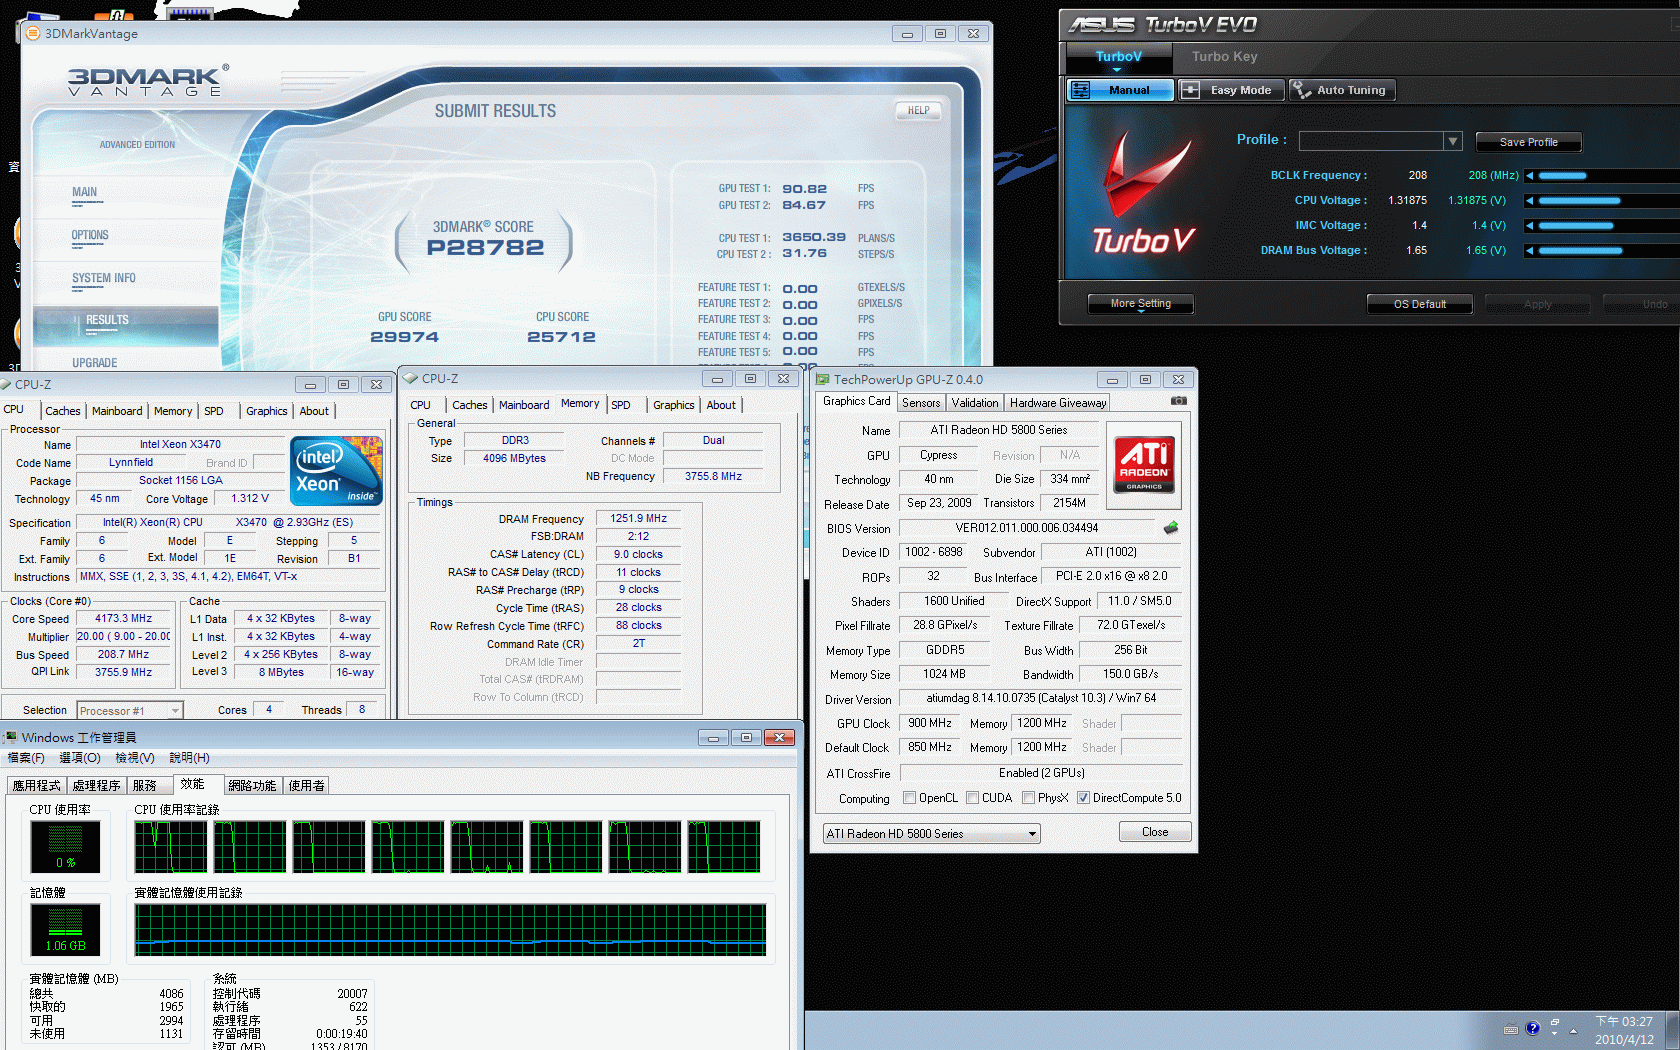Click DRAM Bus Voltage decrease arrow in TurboV
1680x1050 pixels.
(x=1529, y=251)
